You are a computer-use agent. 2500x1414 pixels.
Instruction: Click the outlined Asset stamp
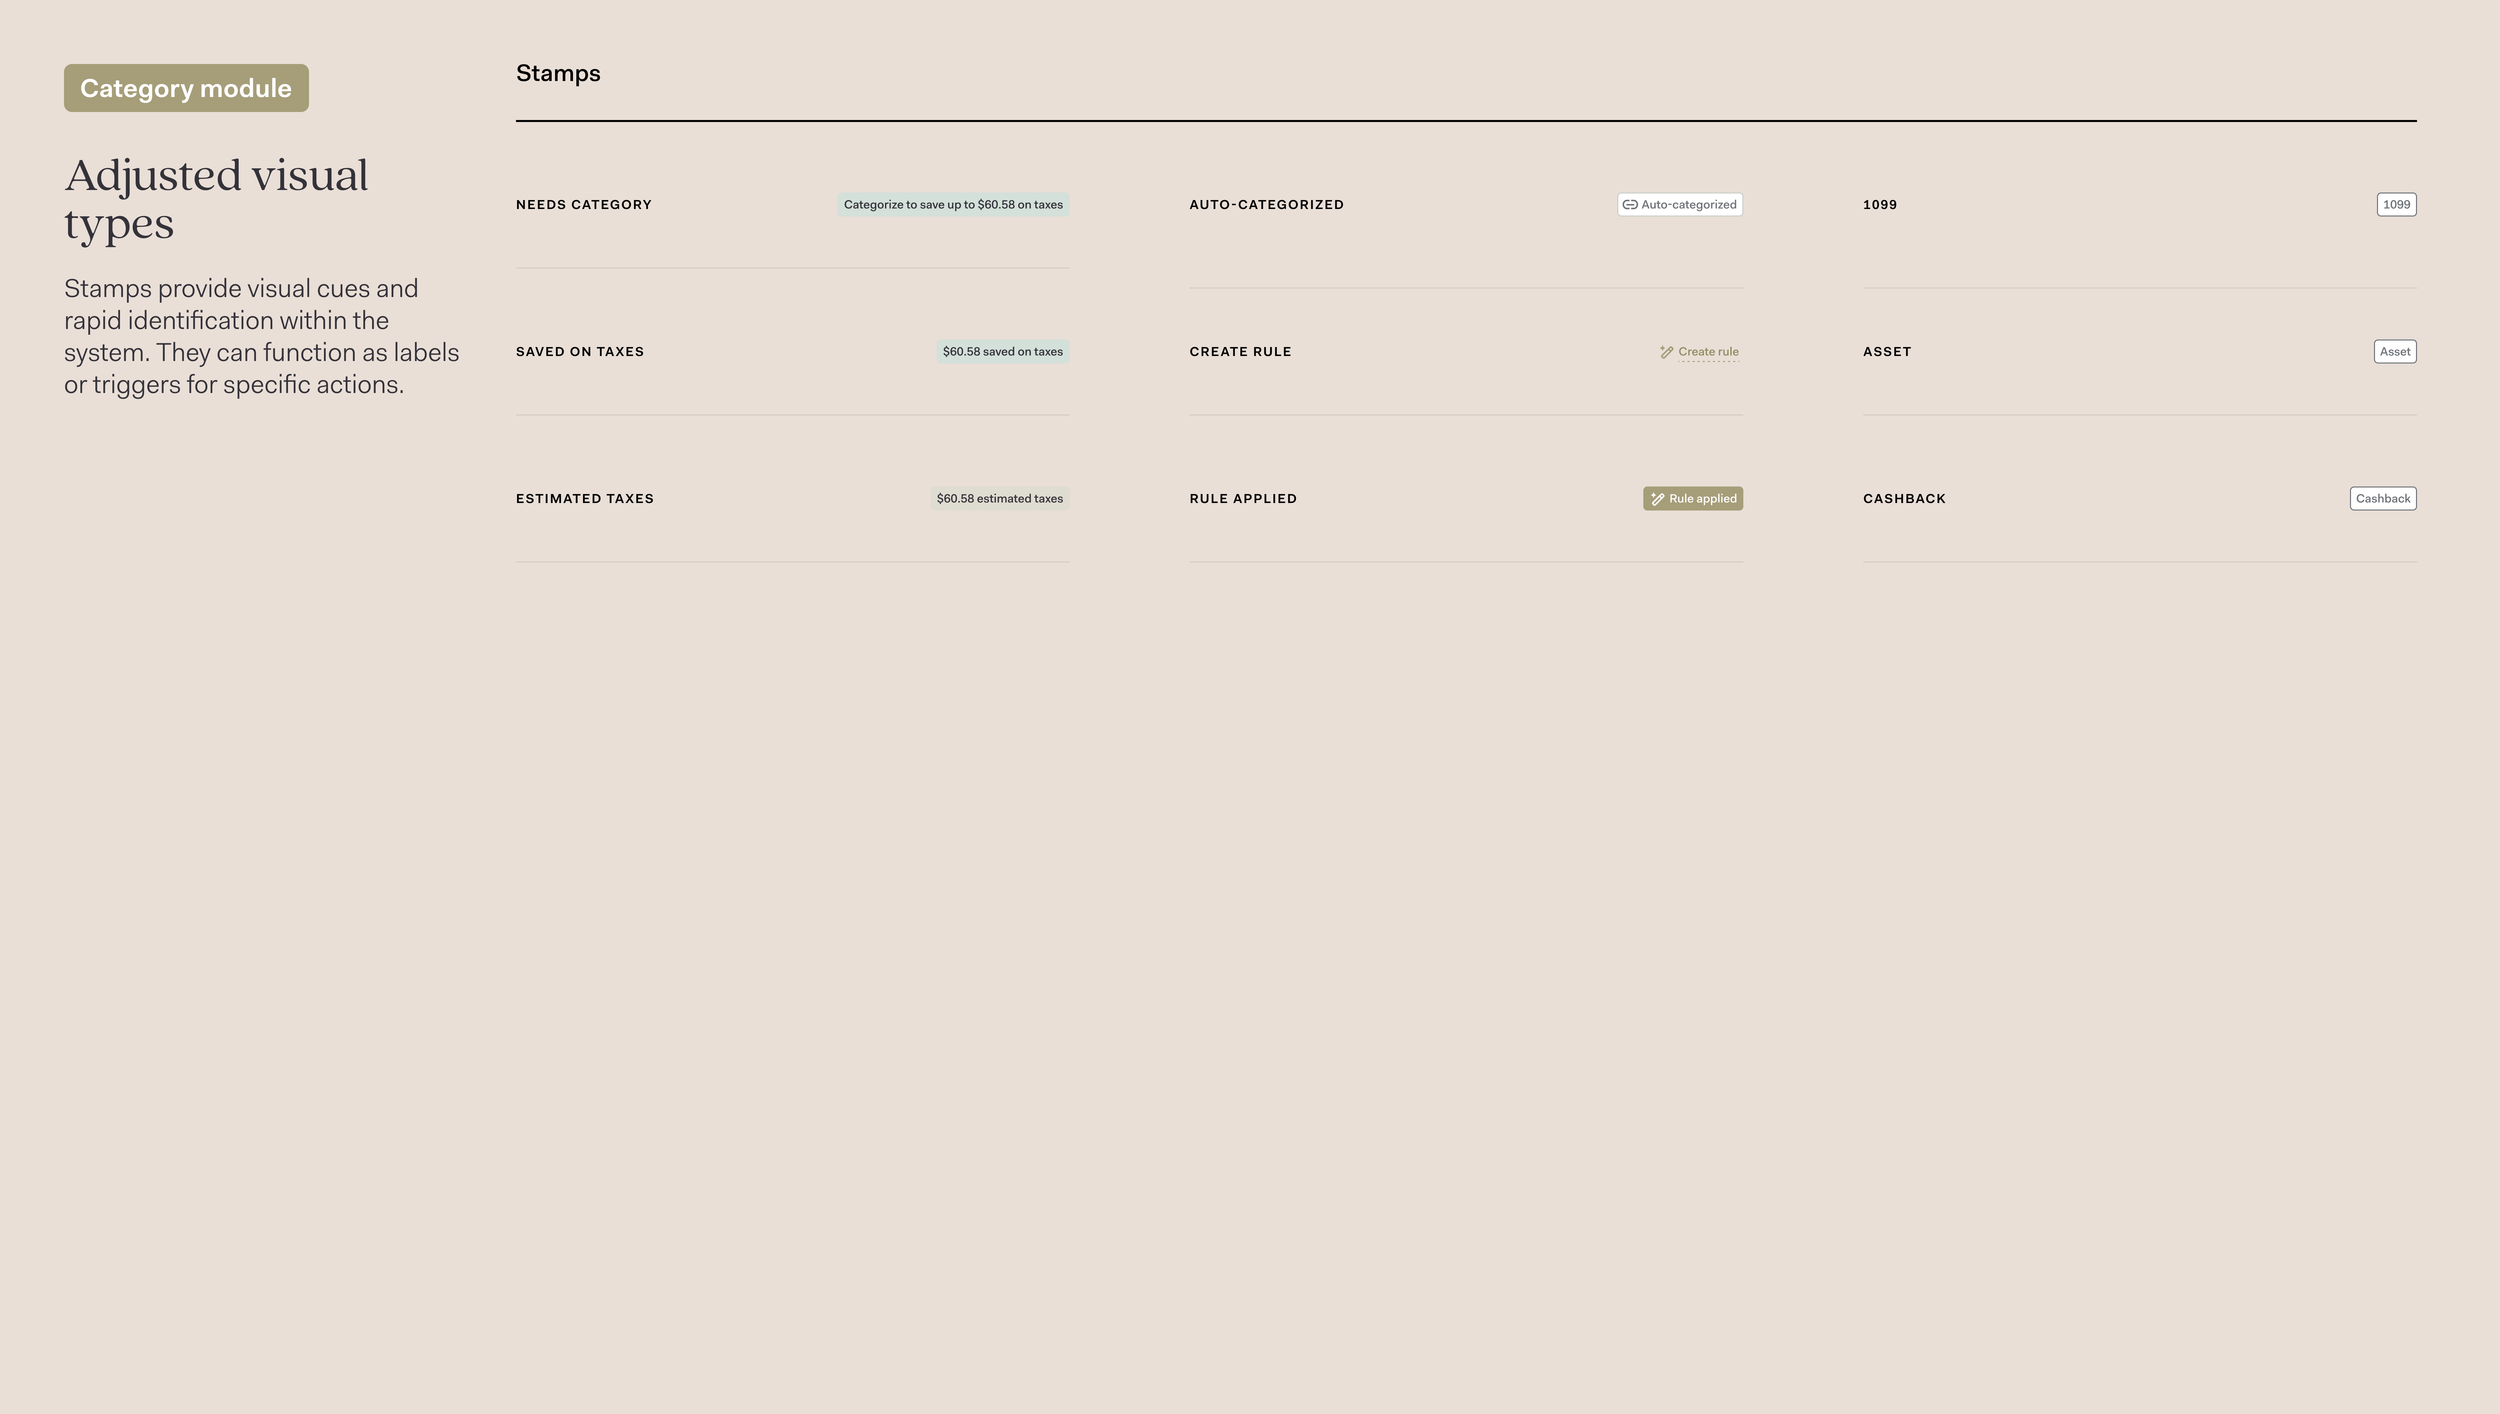click(2394, 352)
